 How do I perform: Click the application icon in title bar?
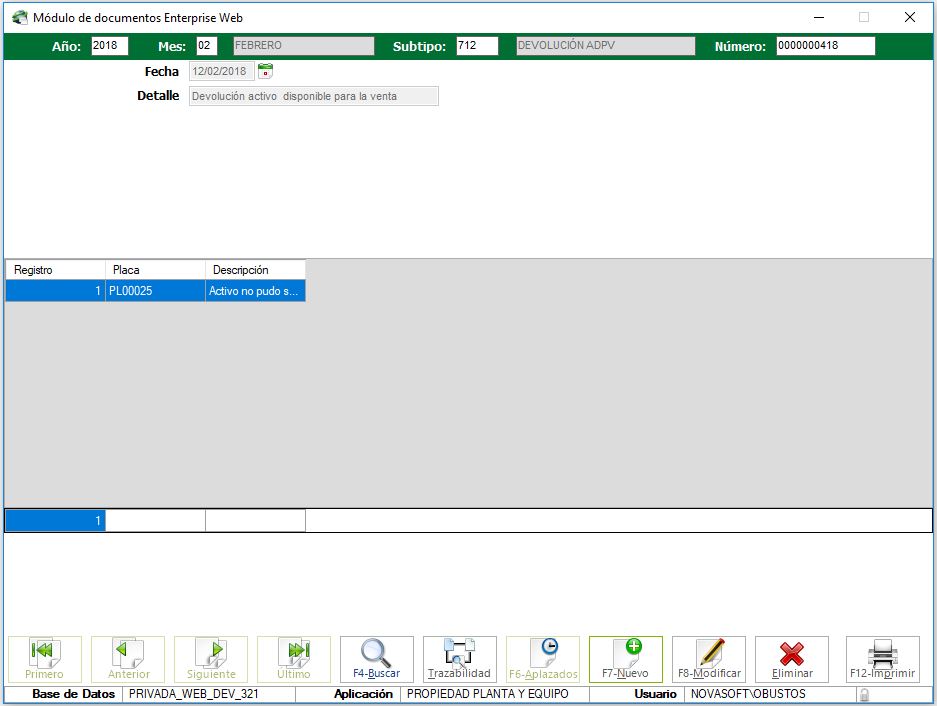click(x=20, y=17)
